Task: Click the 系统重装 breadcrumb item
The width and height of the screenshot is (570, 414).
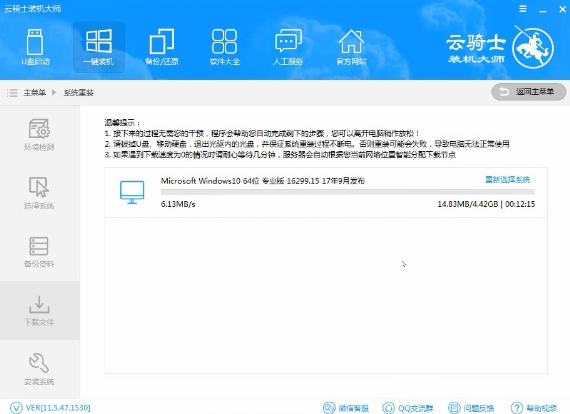Action: (79, 93)
